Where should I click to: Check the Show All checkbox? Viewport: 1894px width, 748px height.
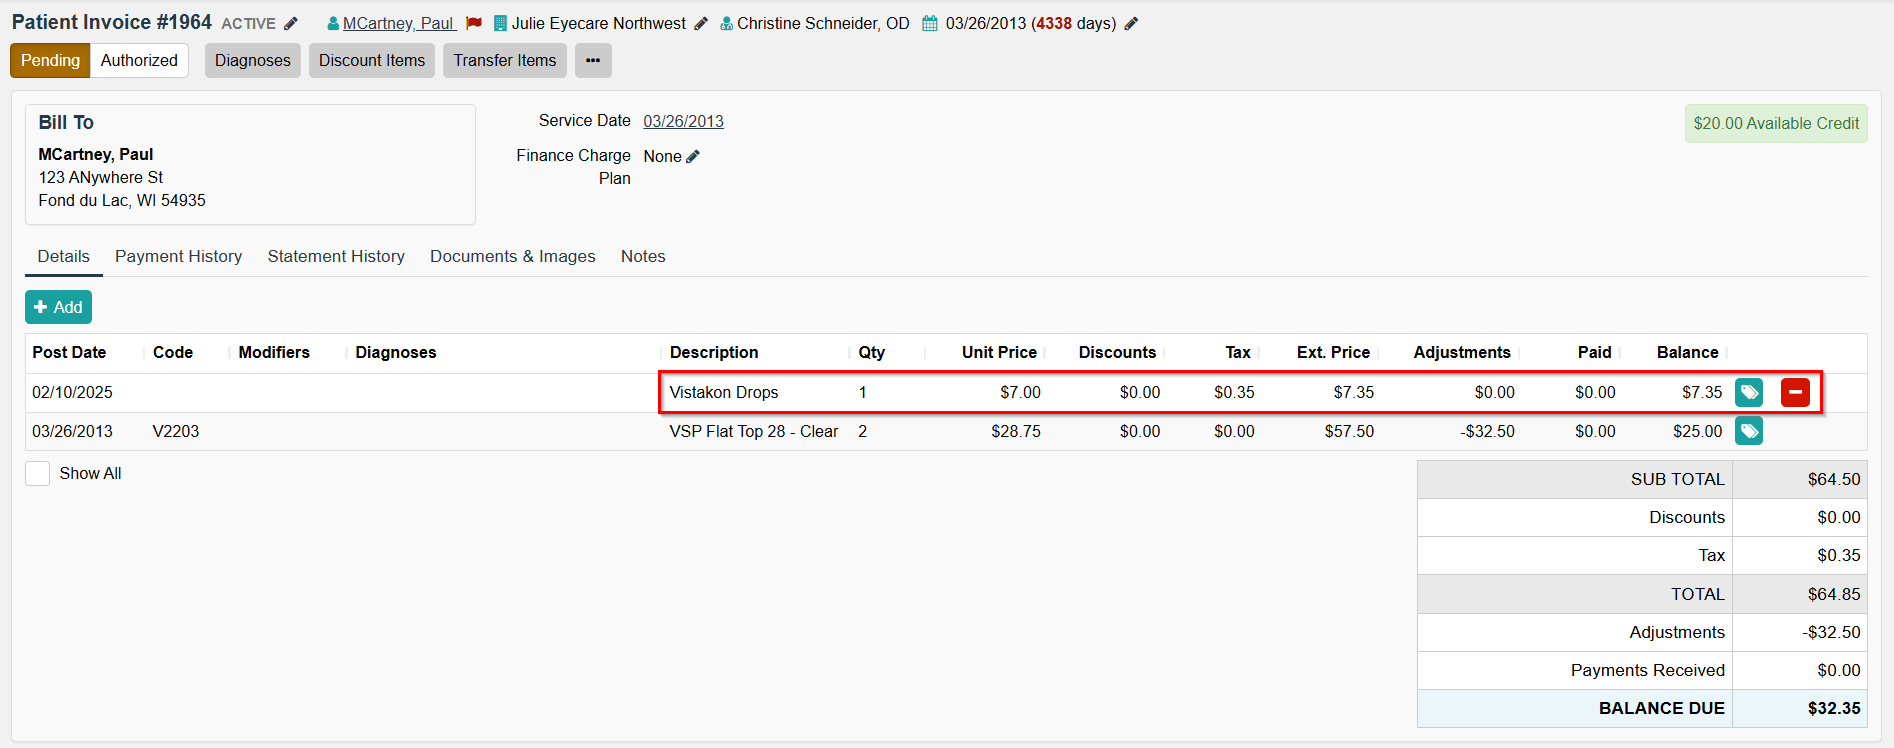point(38,473)
